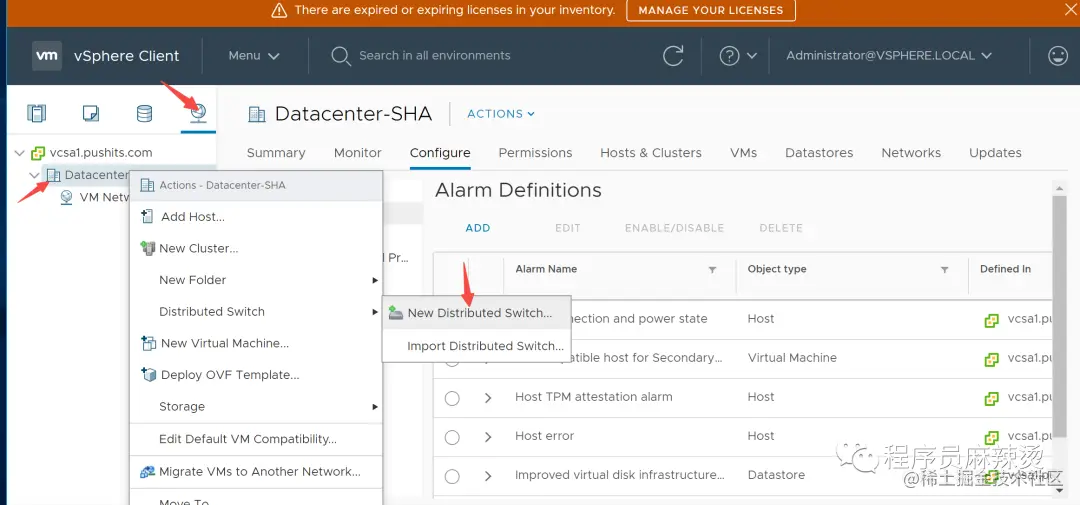Open the ACTIONS dropdown
The image size is (1080, 505).
(x=501, y=114)
